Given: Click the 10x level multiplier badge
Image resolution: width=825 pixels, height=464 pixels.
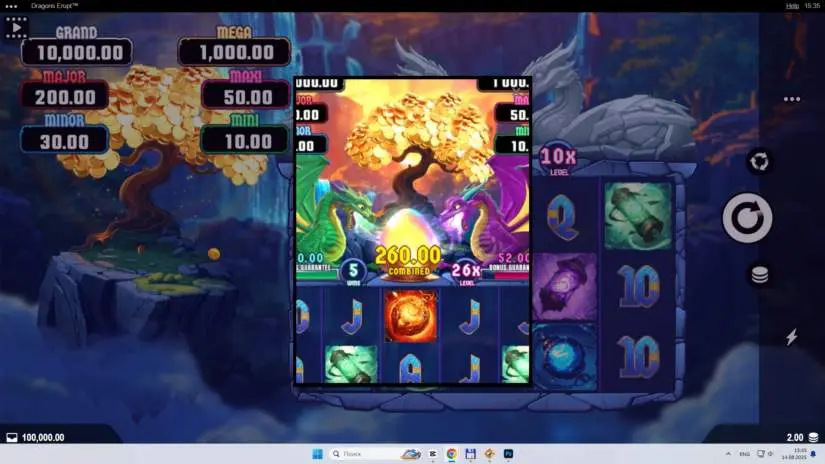Looking at the screenshot, I should (557, 159).
